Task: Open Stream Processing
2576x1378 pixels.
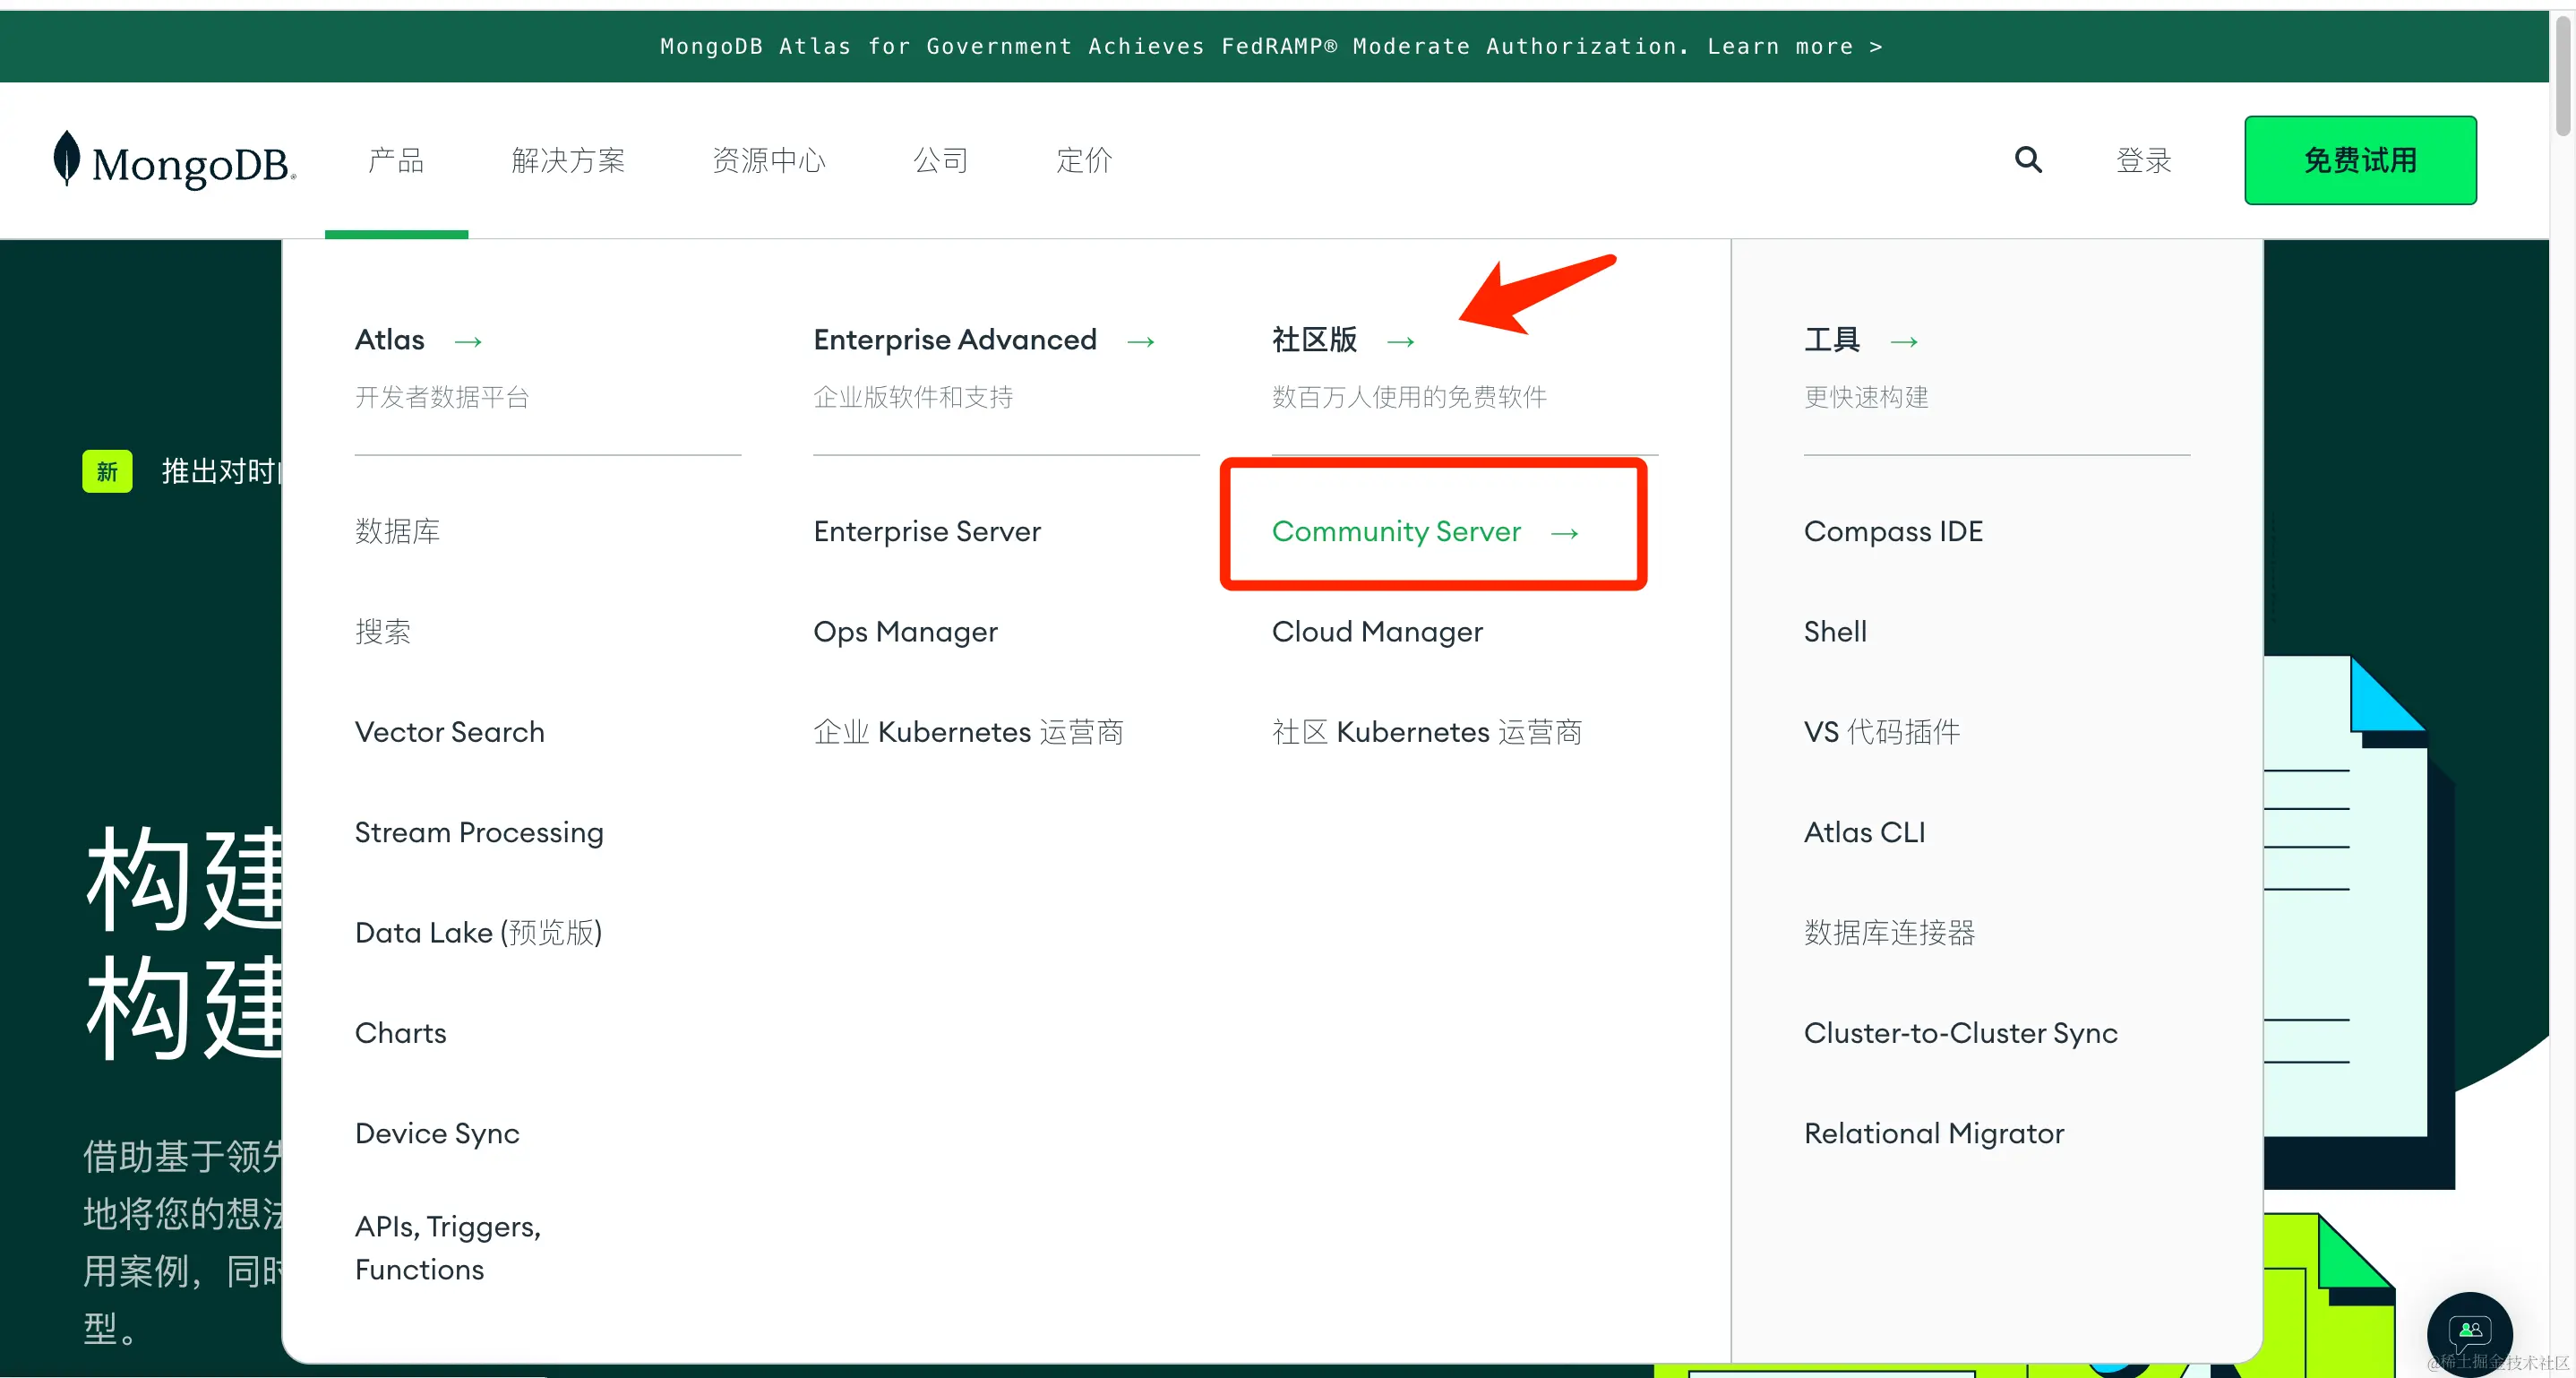Action: pyautogui.click(x=479, y=833)
